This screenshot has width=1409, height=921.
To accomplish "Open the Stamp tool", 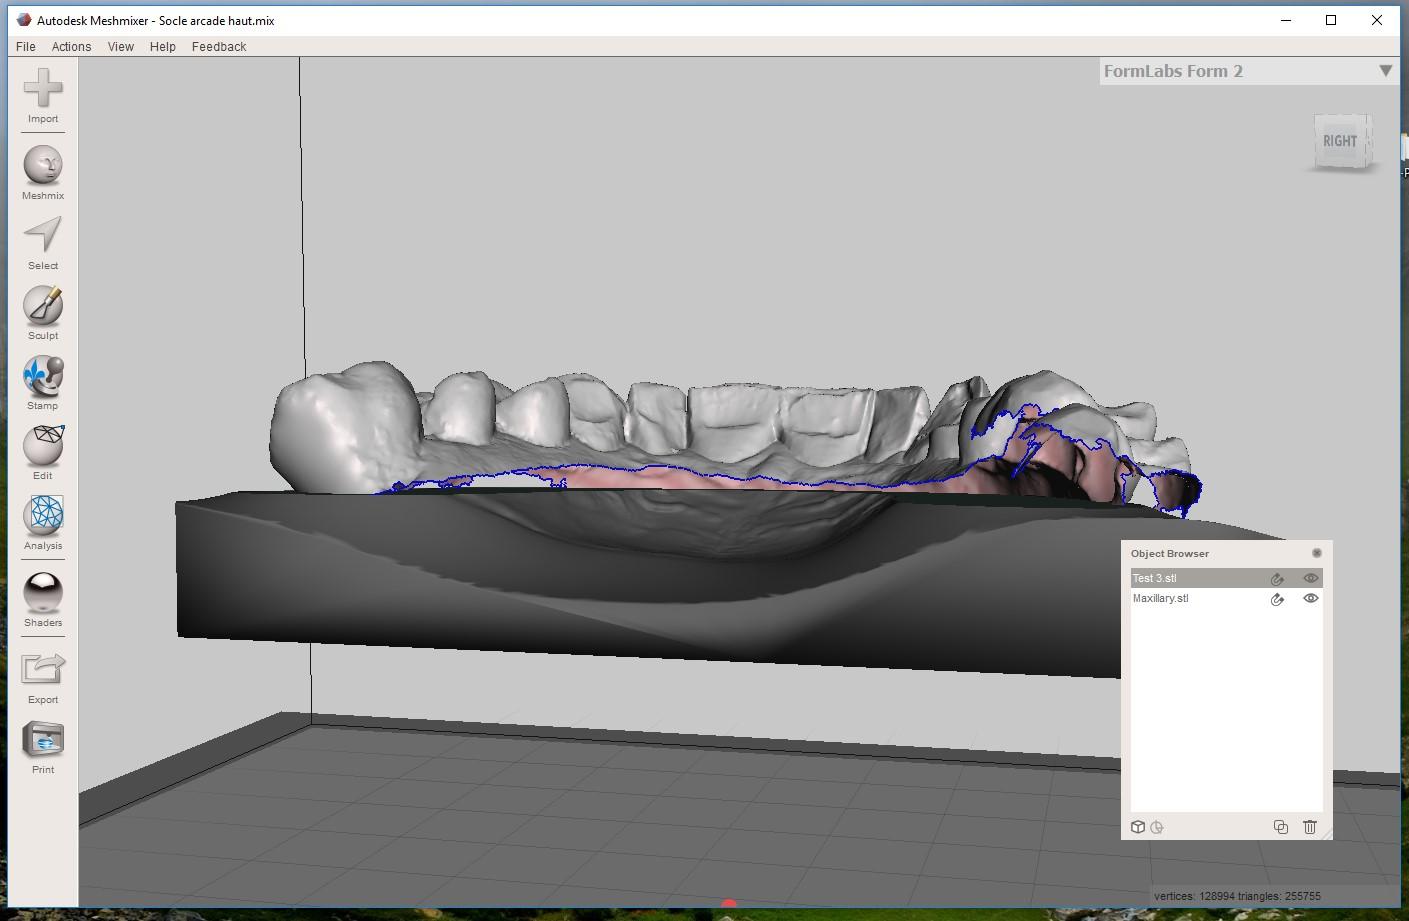I will click(x=43, y=377).
